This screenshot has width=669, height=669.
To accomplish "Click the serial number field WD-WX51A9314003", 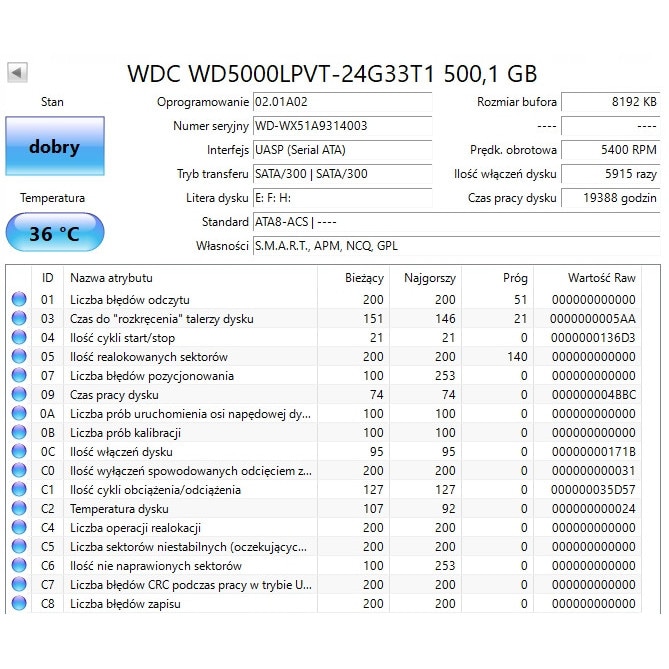I will pyautogui.click(x=341, y=126).
